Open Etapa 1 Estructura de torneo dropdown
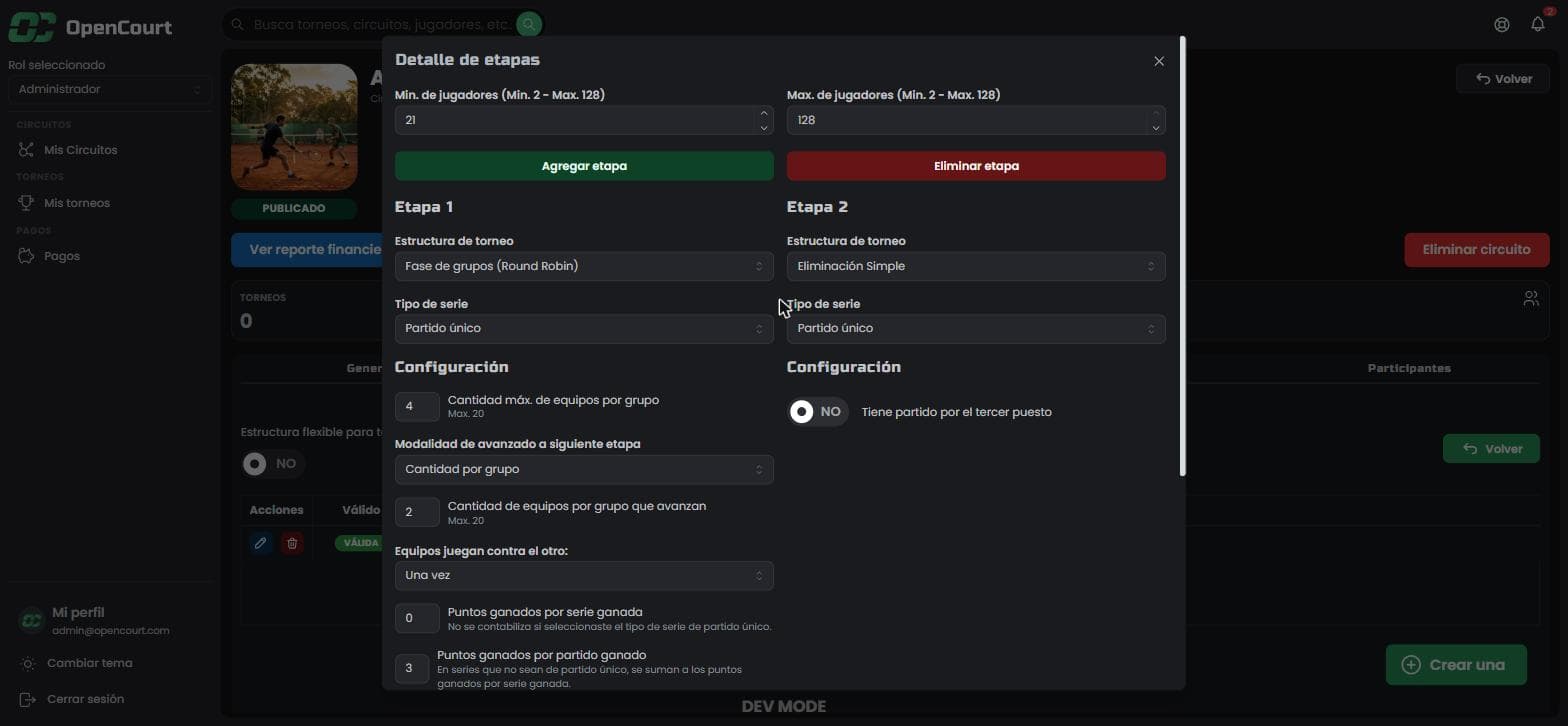 (x=584, y=266)
